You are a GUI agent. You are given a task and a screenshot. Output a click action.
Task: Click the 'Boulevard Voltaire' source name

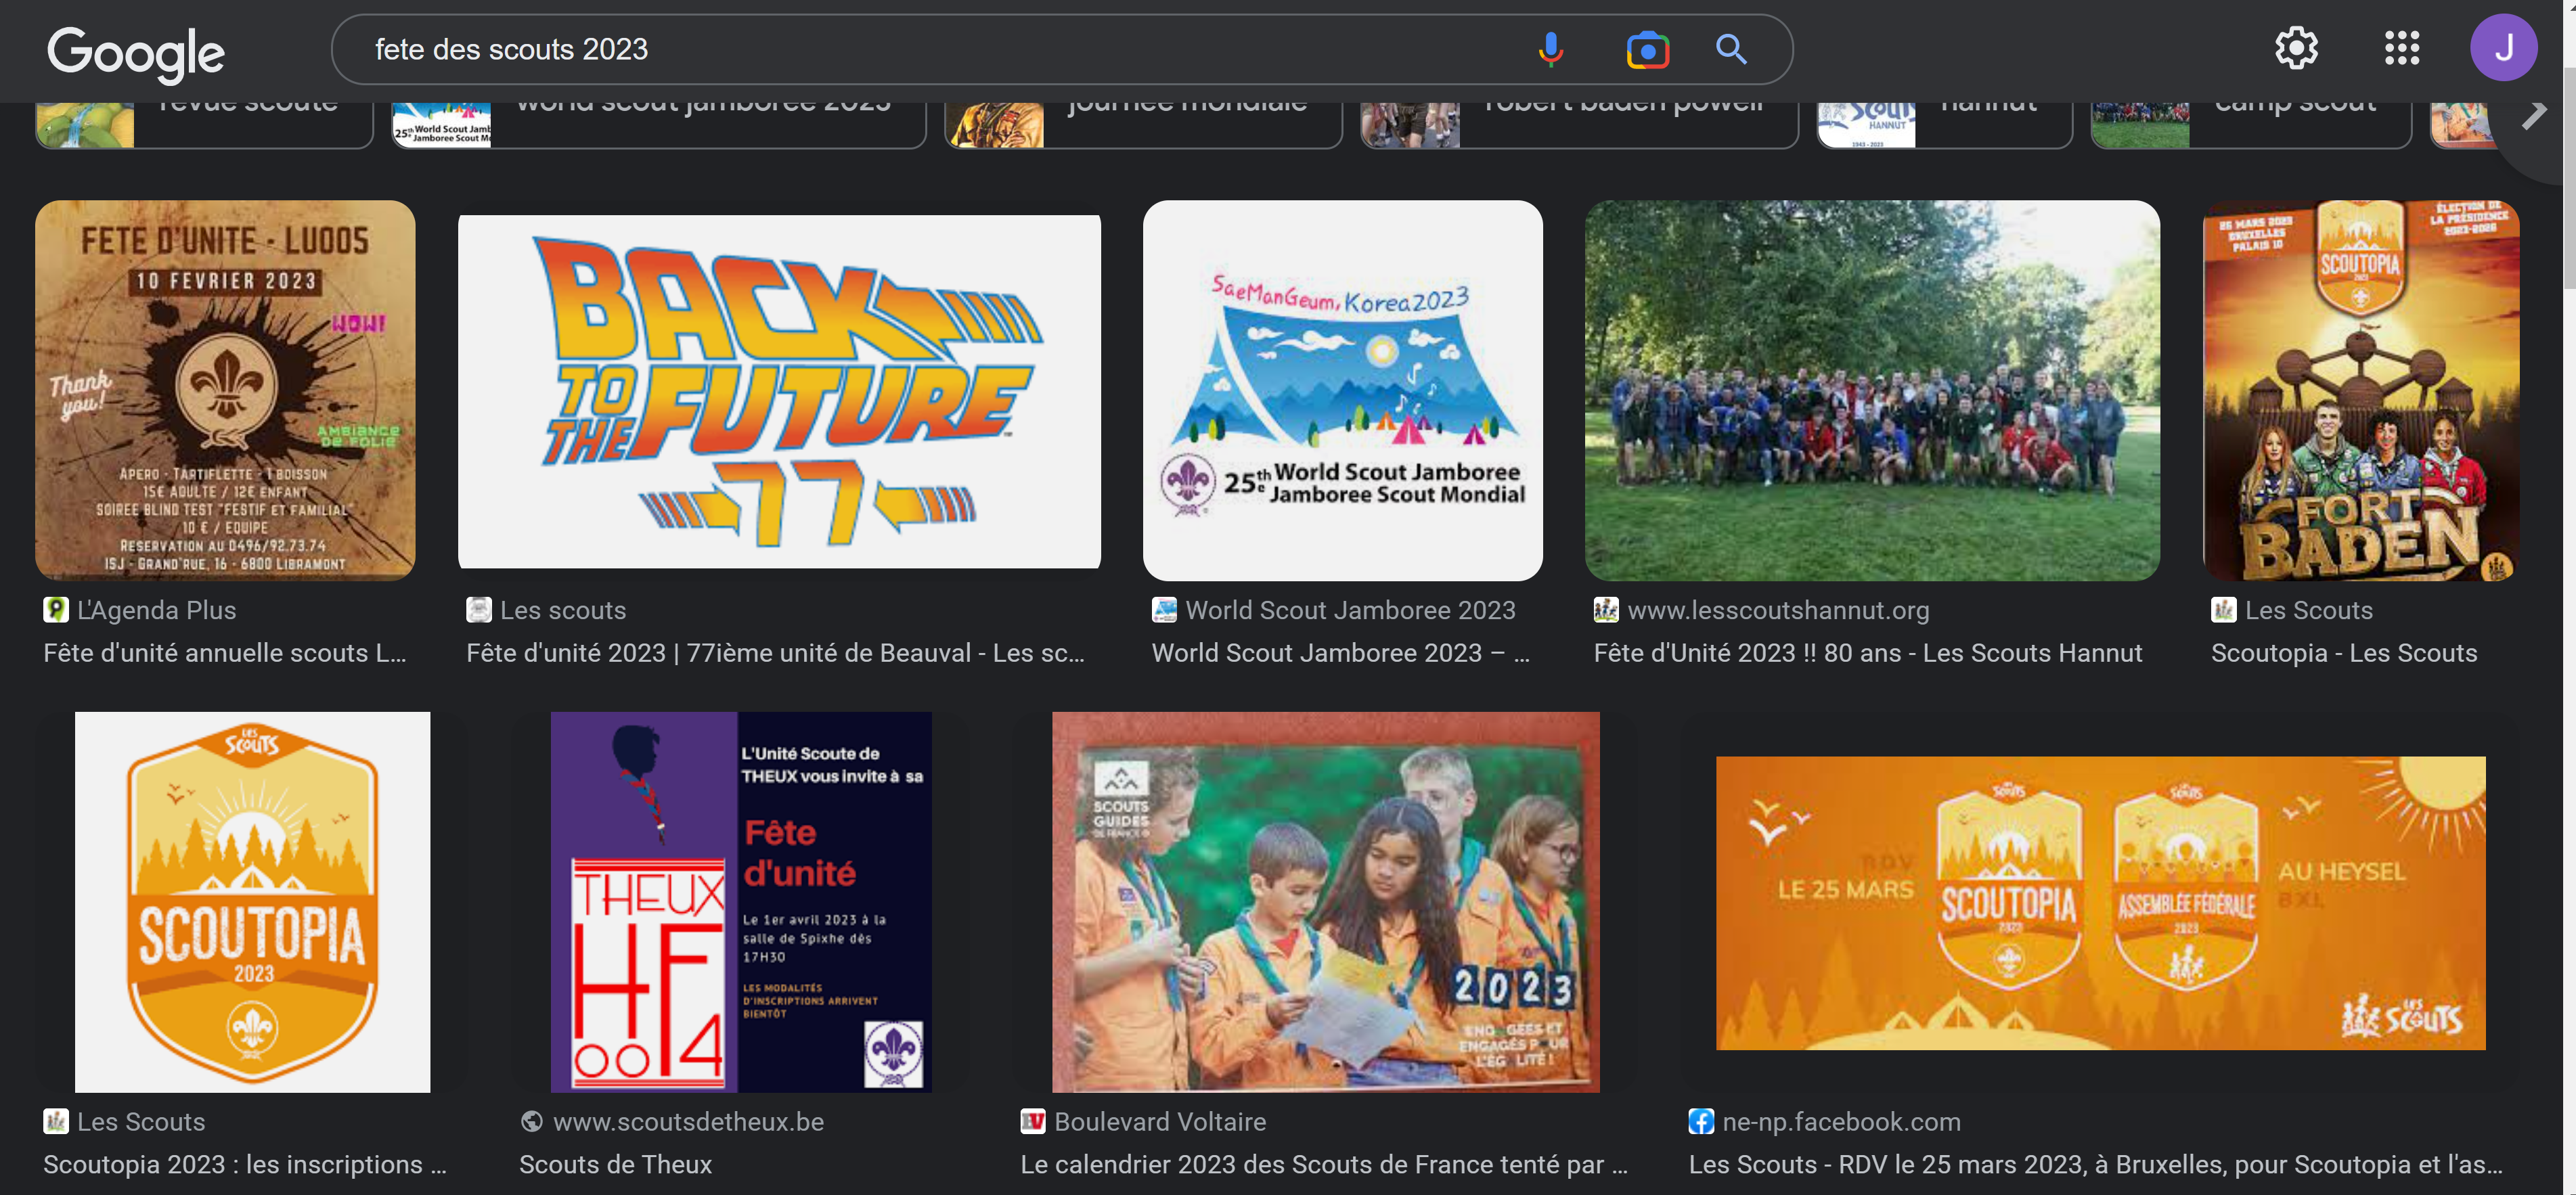[x=1160, y=1122]
